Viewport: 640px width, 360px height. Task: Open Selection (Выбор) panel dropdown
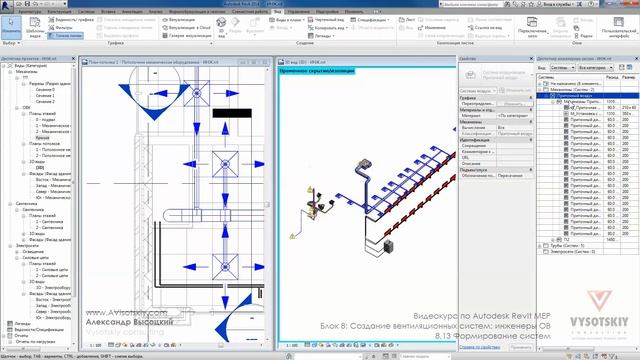point(11,43)
